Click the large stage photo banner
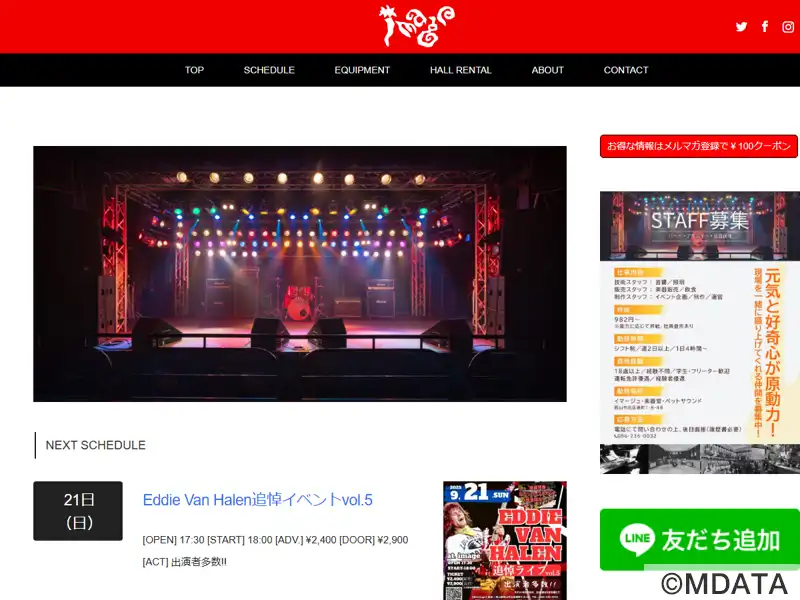 [x=300, y=274]
